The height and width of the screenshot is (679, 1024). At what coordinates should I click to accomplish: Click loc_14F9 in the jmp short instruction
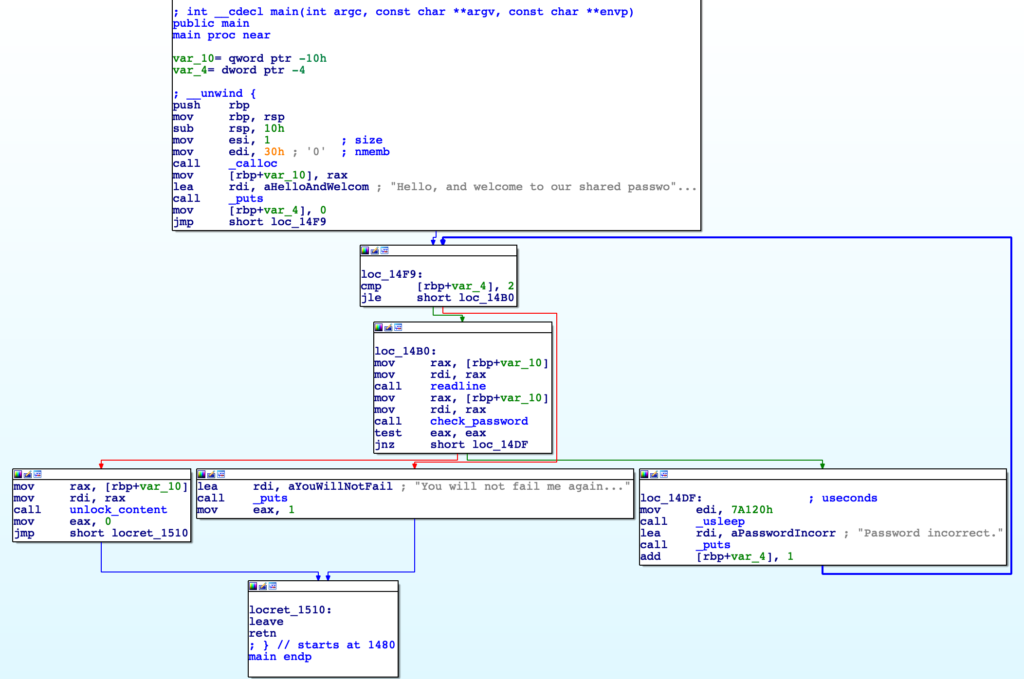click(x=298, y=222)
